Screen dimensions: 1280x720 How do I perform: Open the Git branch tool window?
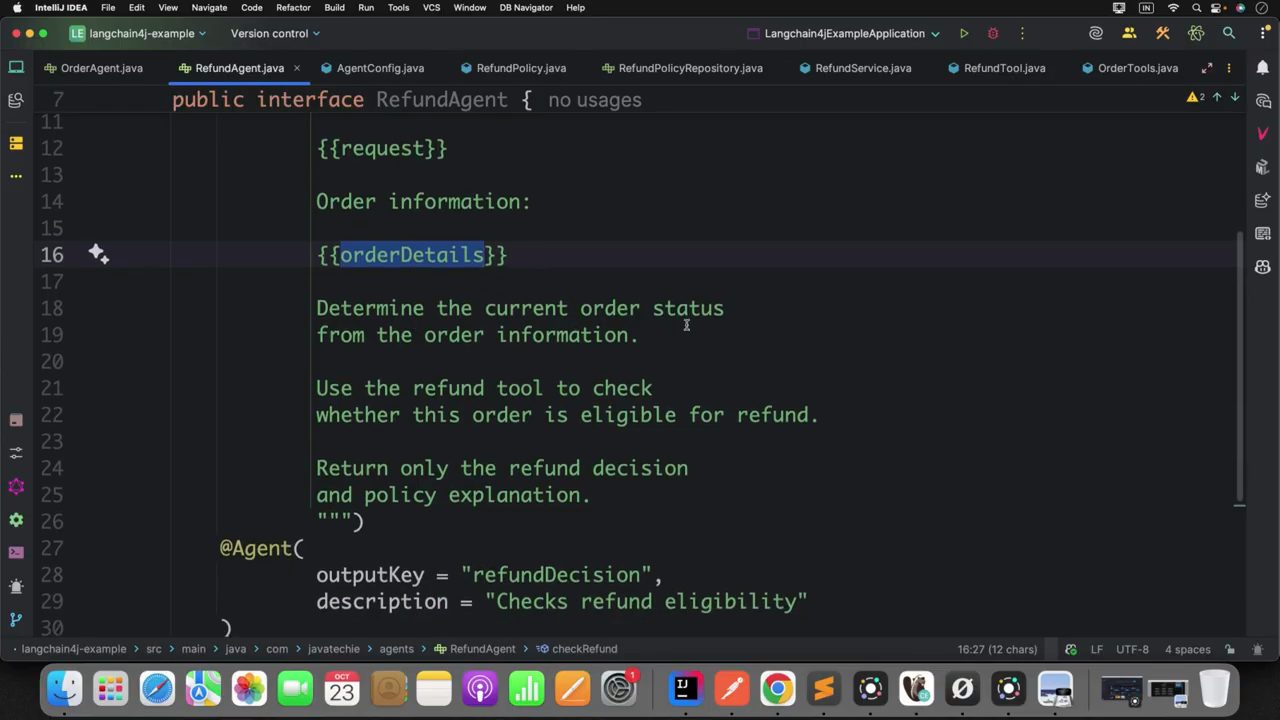point(16,620)
